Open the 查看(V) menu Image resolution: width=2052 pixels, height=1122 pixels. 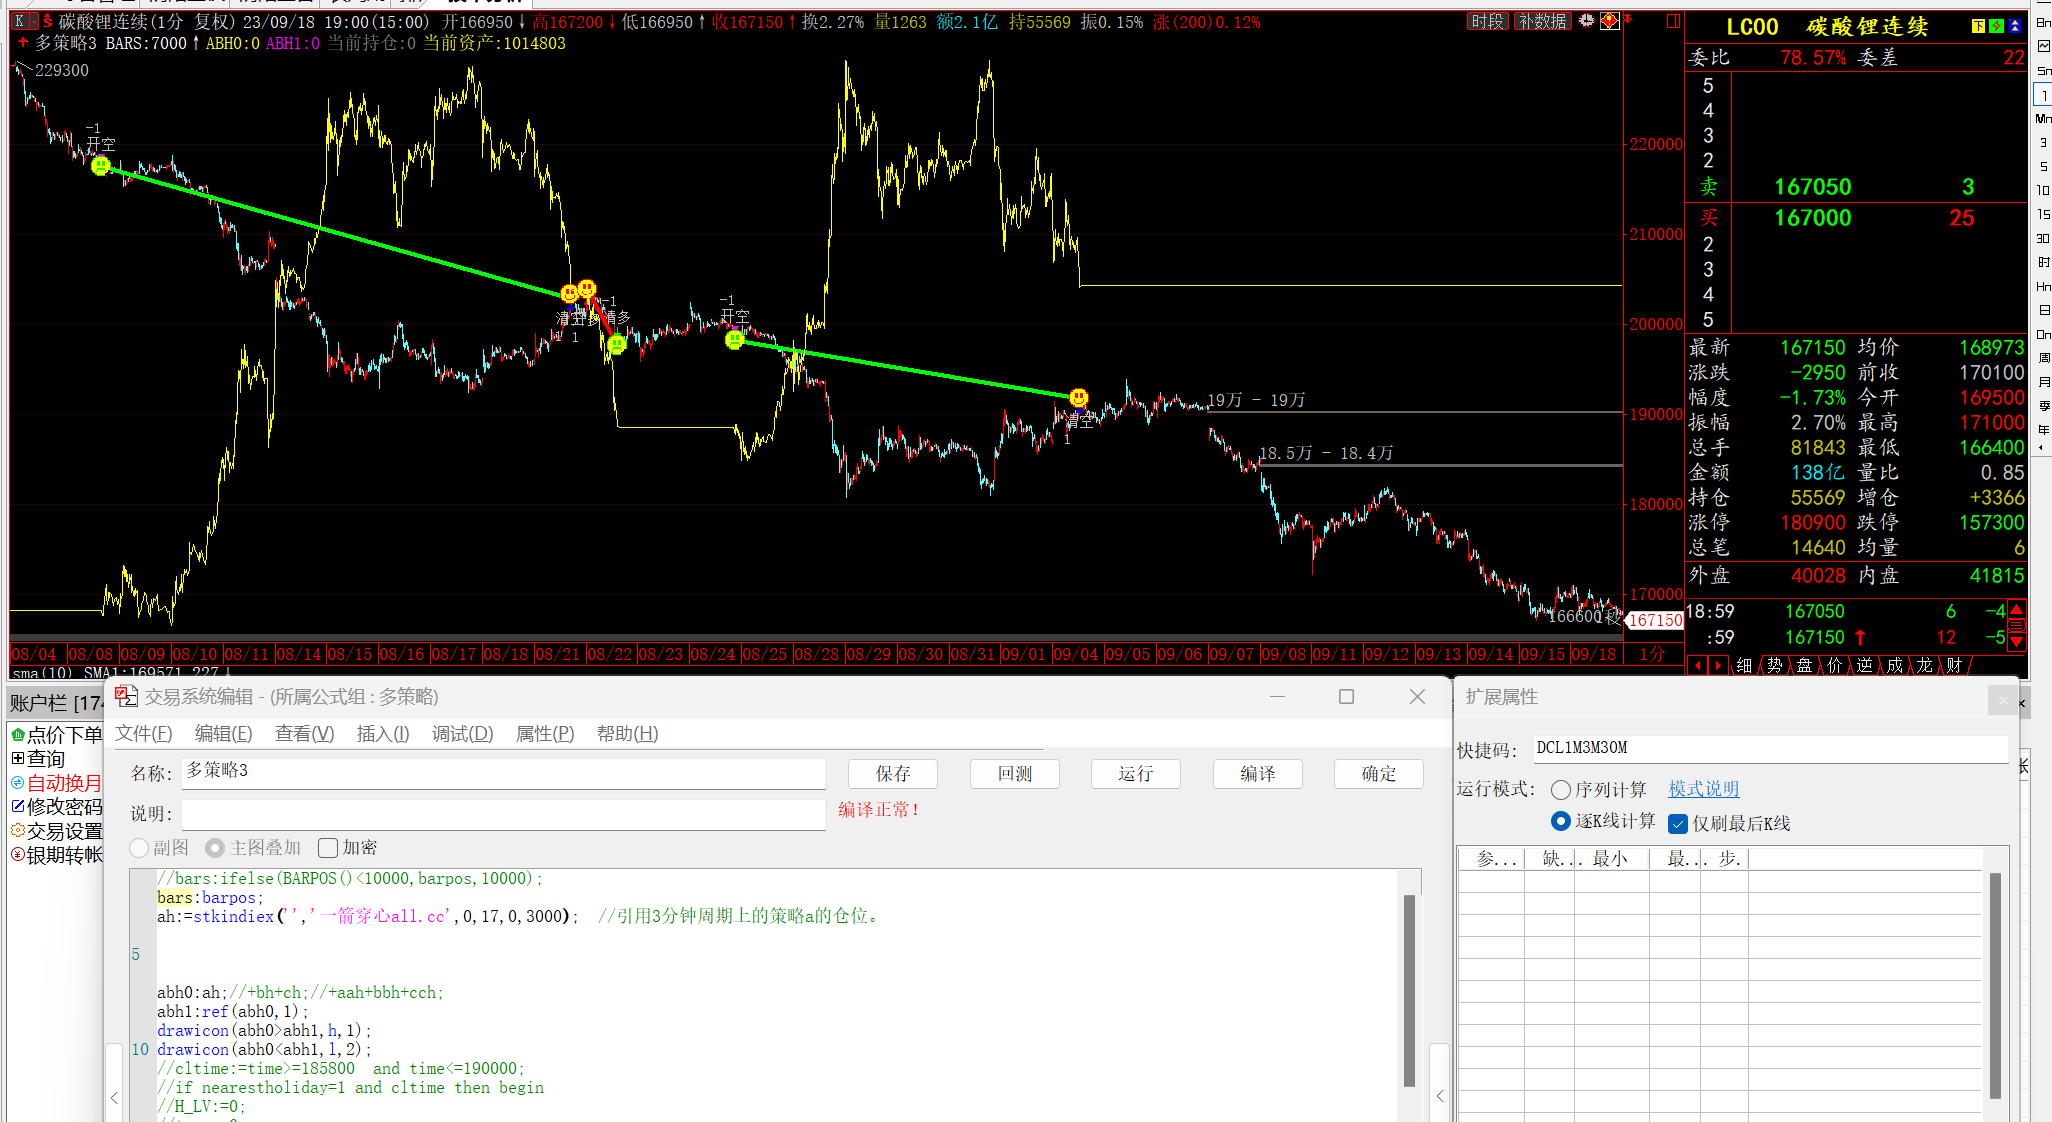pos(304,734)
